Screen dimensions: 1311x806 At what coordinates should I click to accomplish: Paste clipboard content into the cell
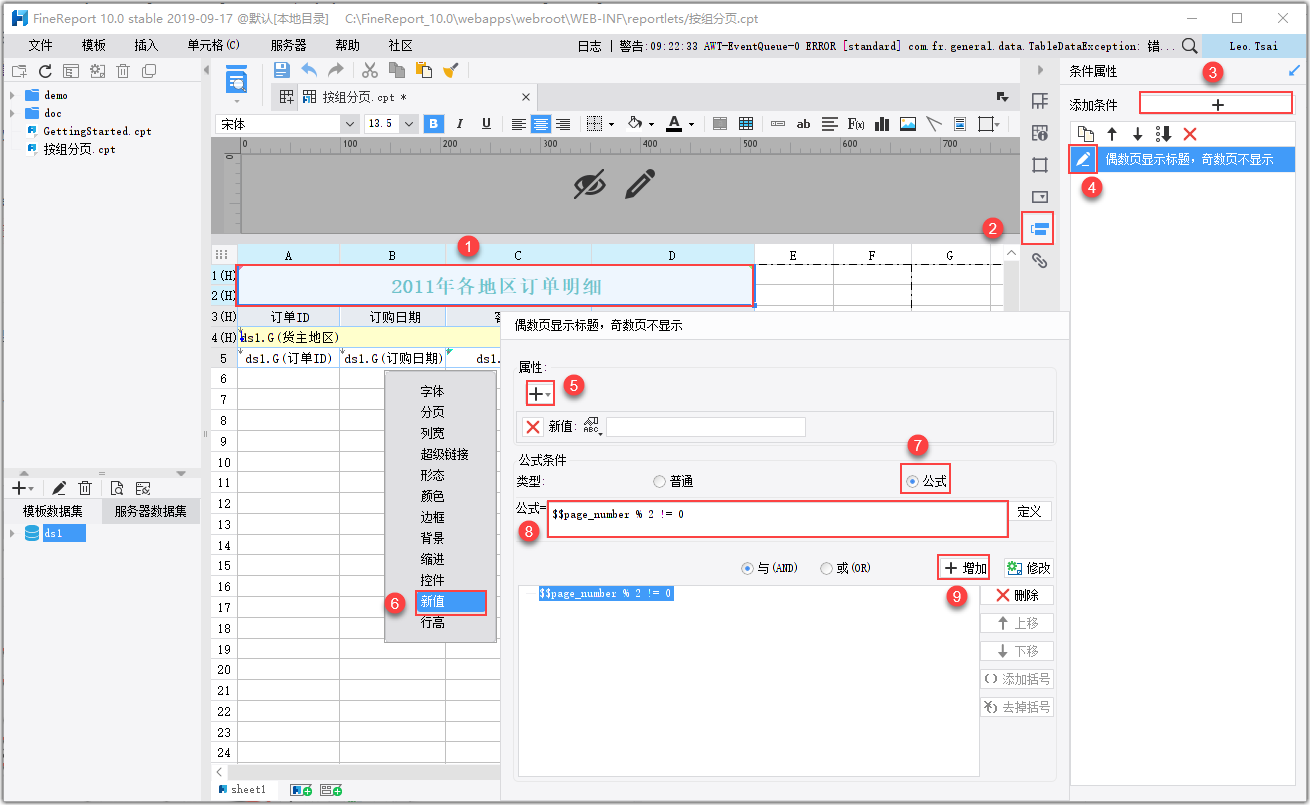424,70
